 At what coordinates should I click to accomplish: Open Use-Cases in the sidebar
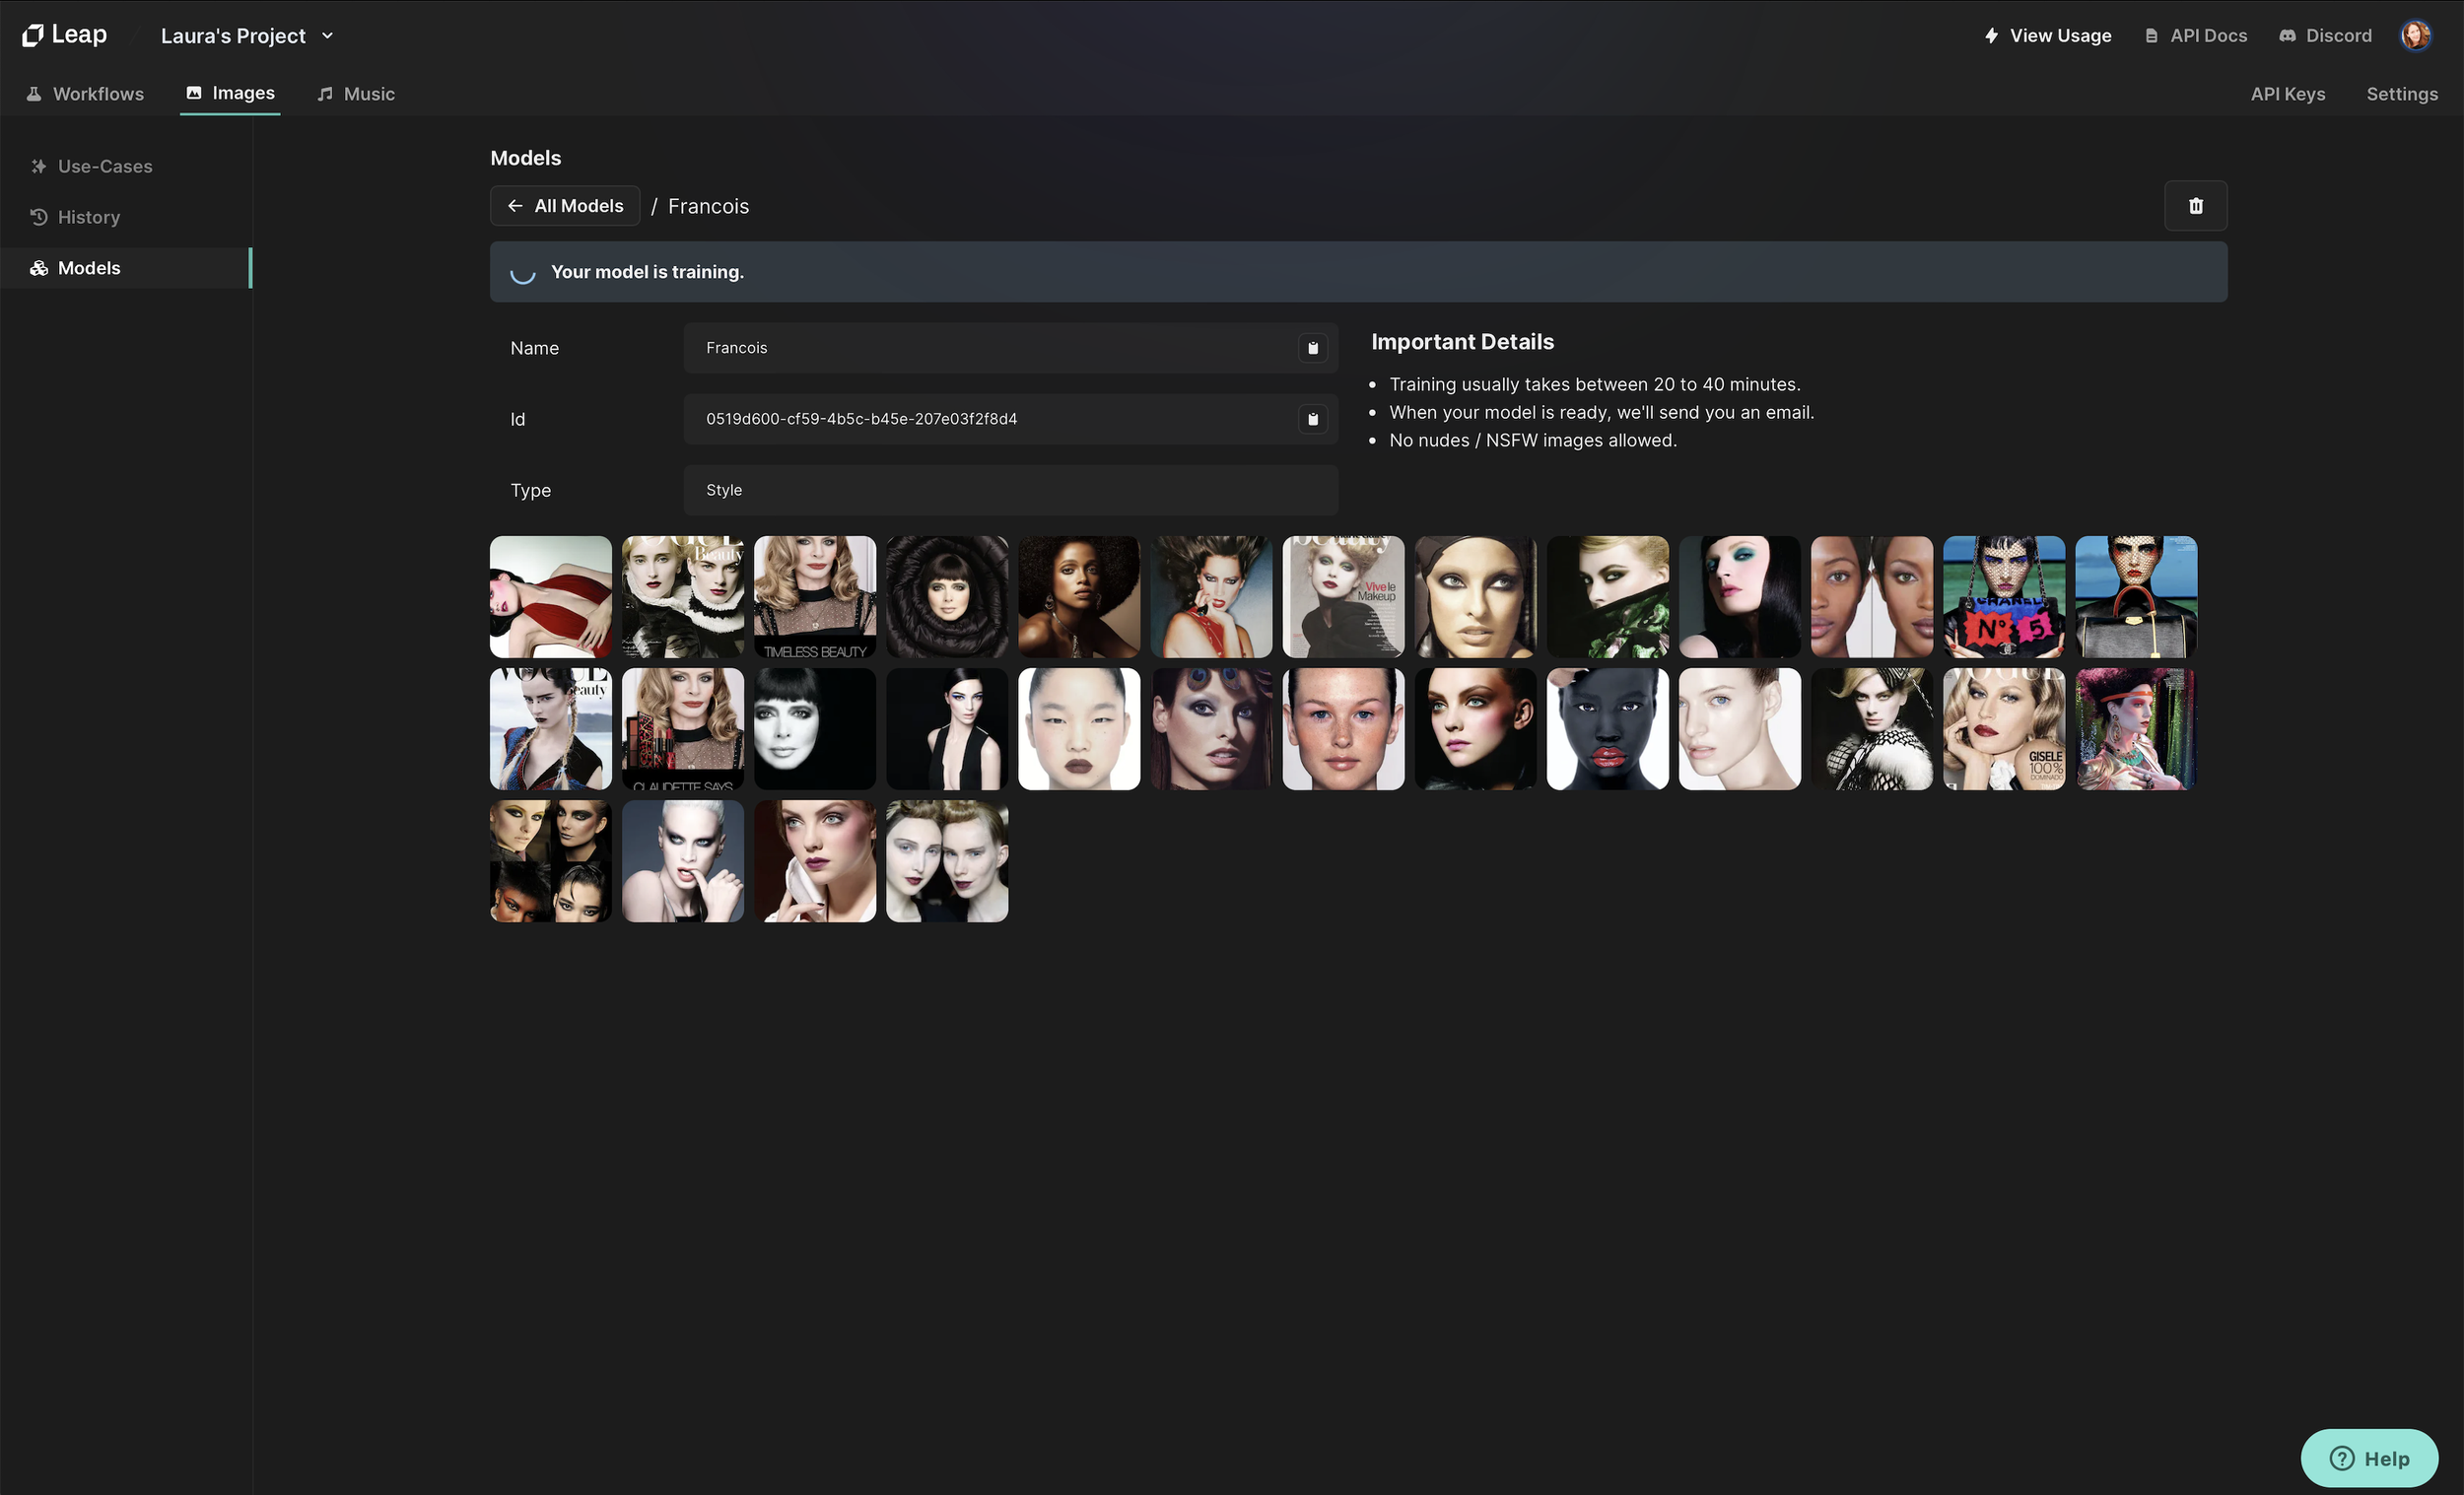tap(104, 166)
